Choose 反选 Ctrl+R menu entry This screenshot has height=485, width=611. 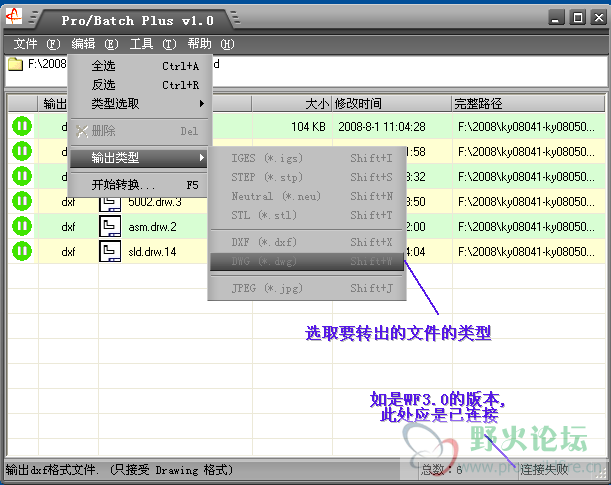click(x=139, y=85)
